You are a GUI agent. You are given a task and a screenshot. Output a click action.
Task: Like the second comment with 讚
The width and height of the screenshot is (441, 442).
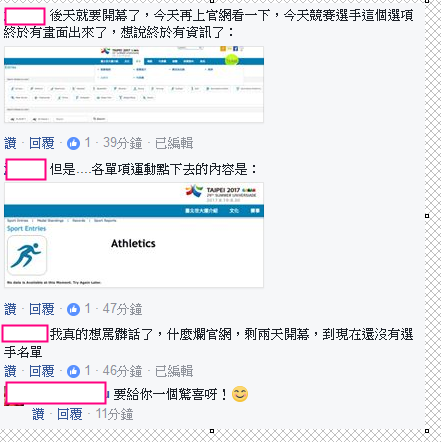(x=10, y=309)
